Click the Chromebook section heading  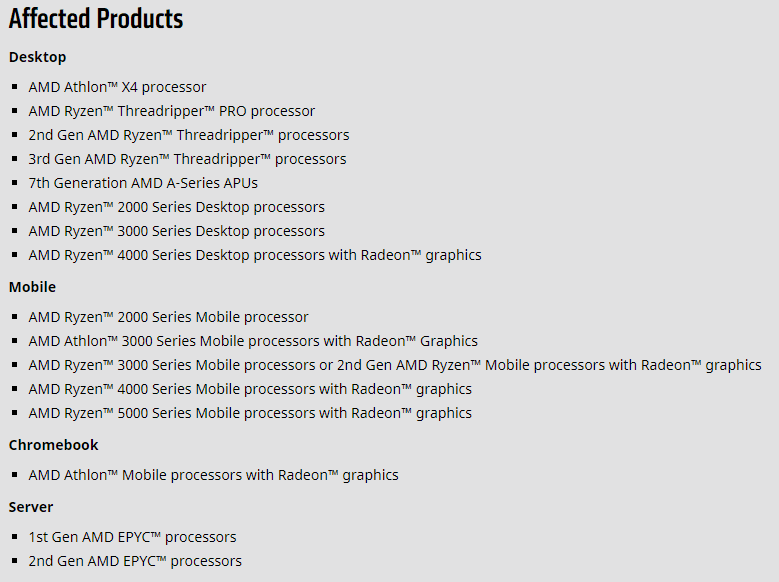point(54,445)
